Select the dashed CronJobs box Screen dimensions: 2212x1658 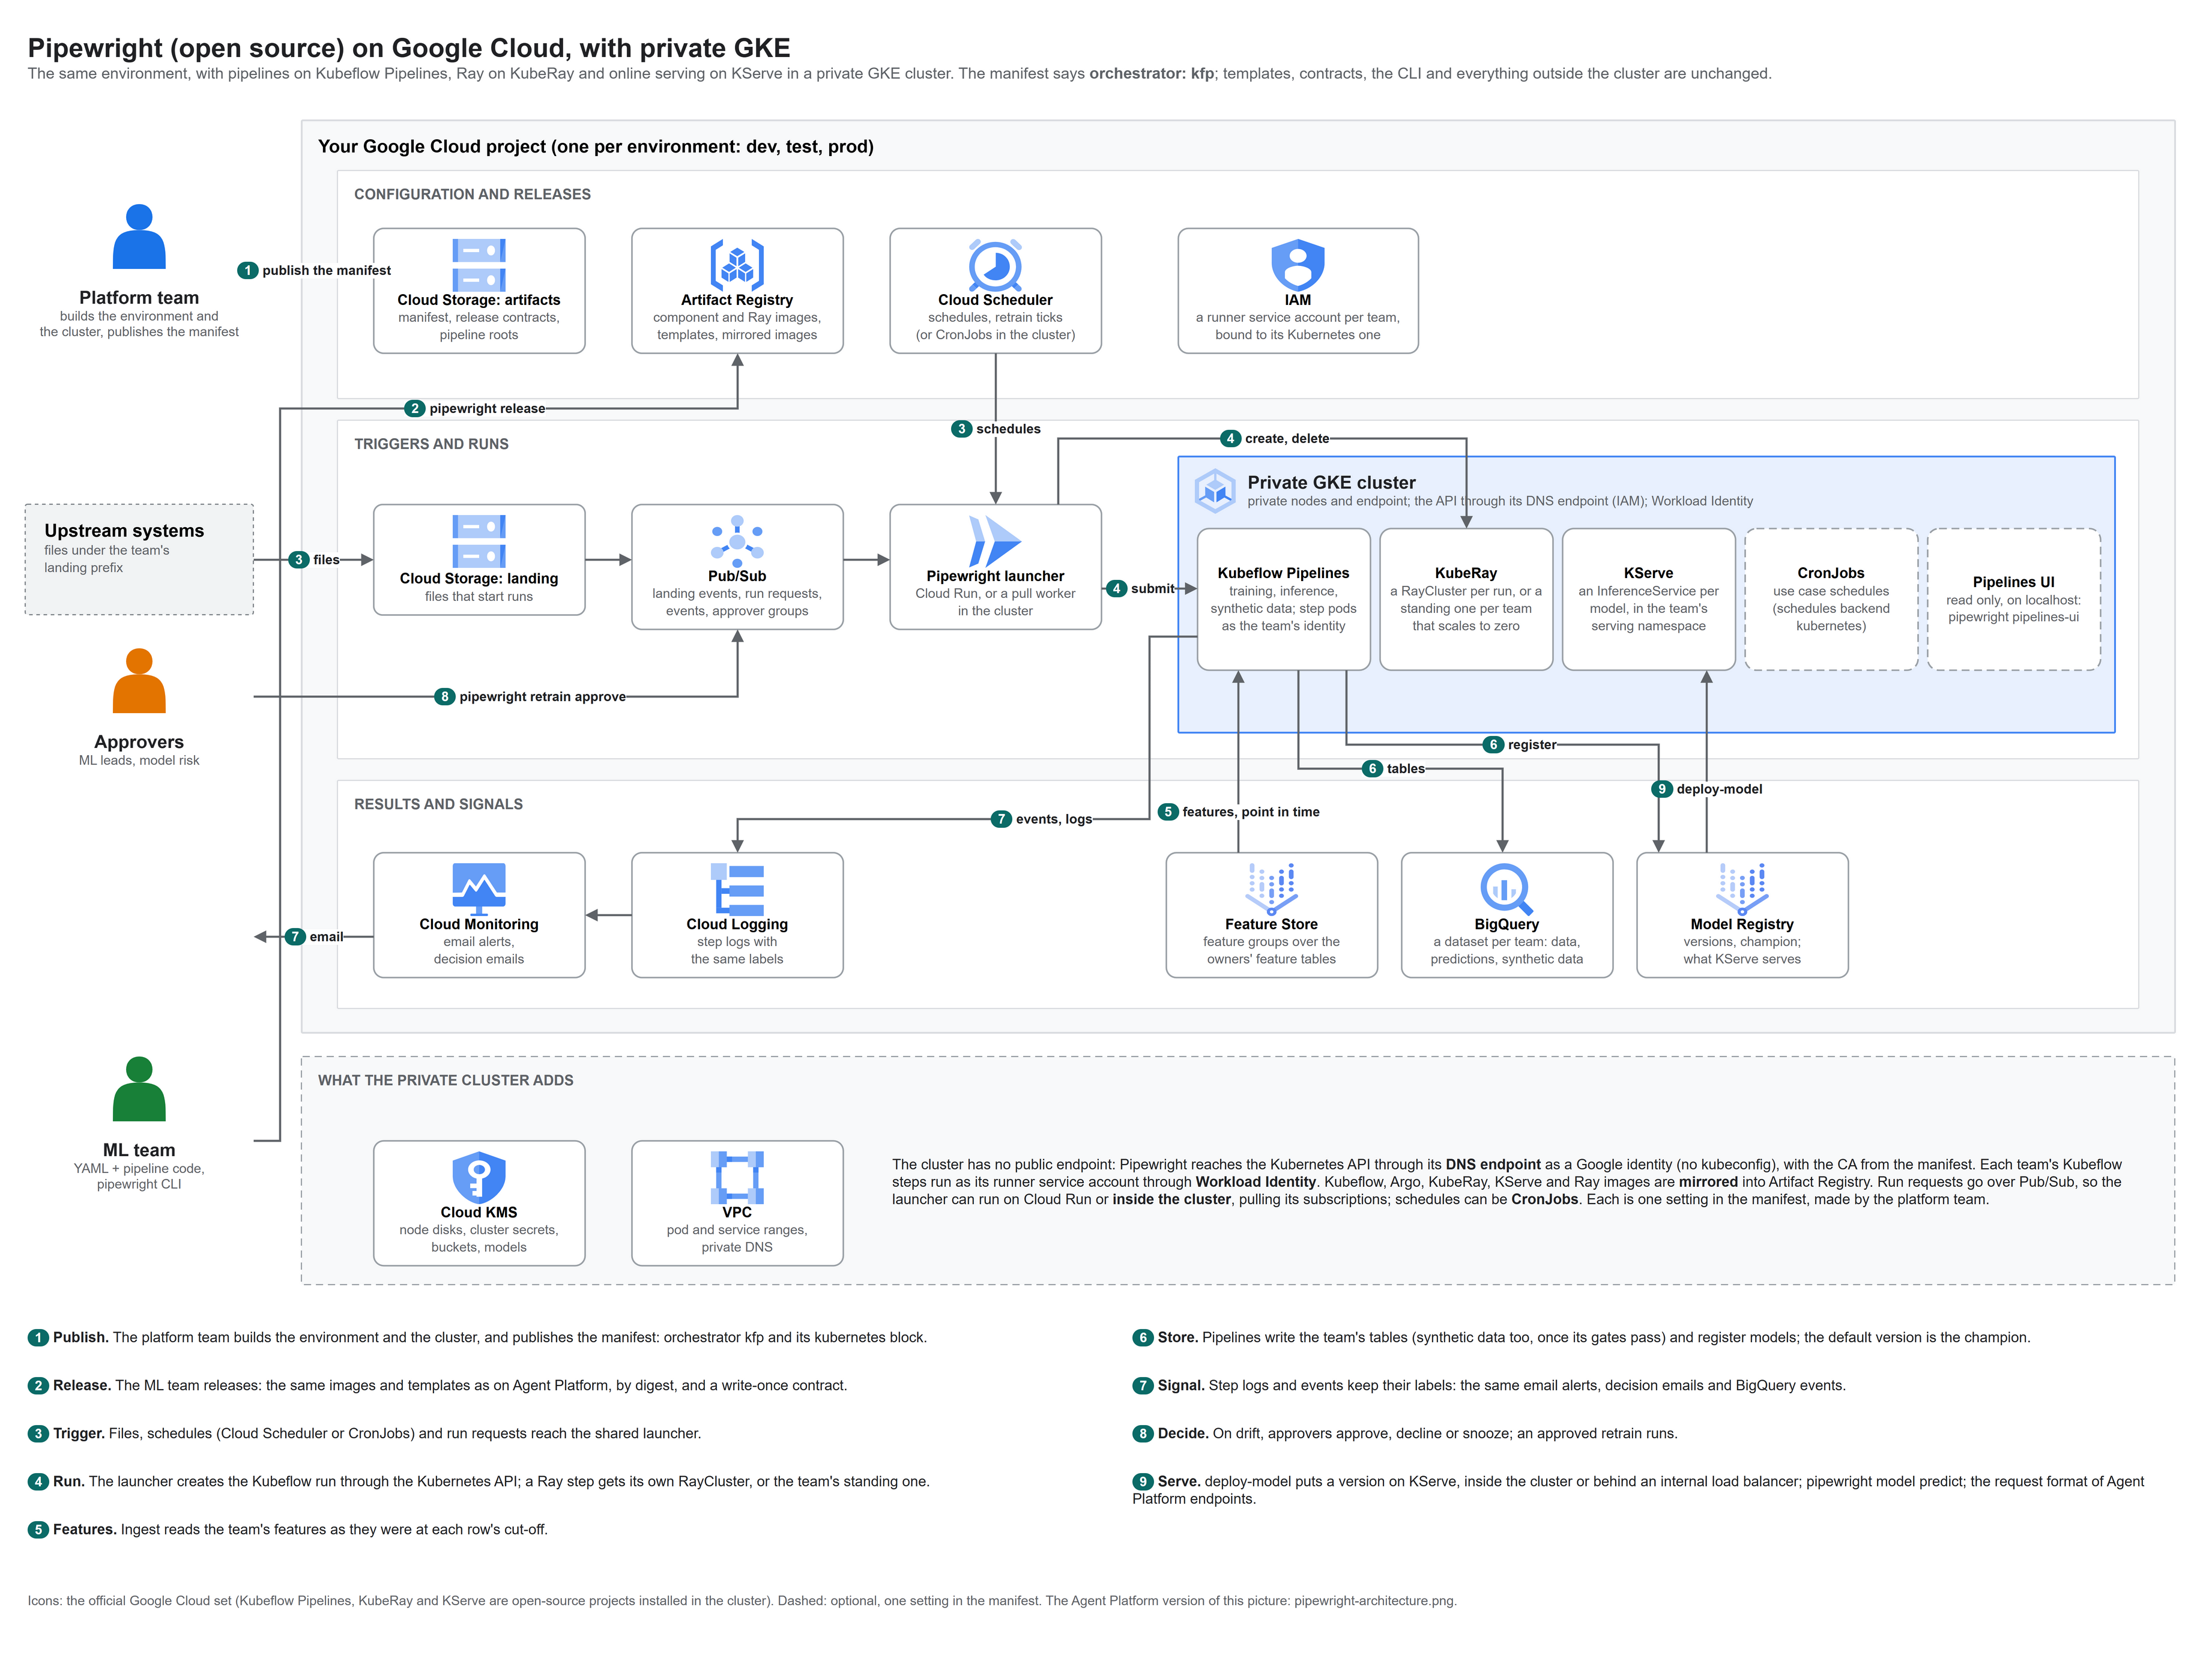[1831, 599]
